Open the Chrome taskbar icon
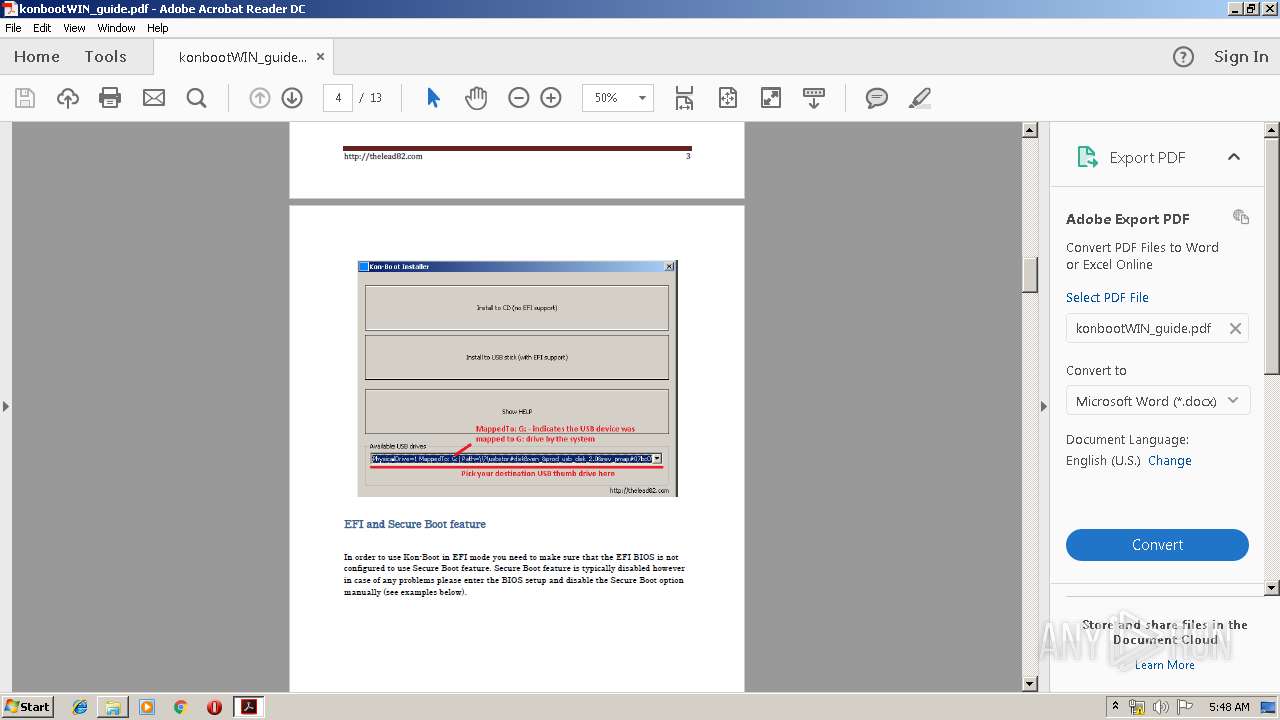The width and height of the screenshot is (1280, 720). pyautogui.click(x=180, y=707)
